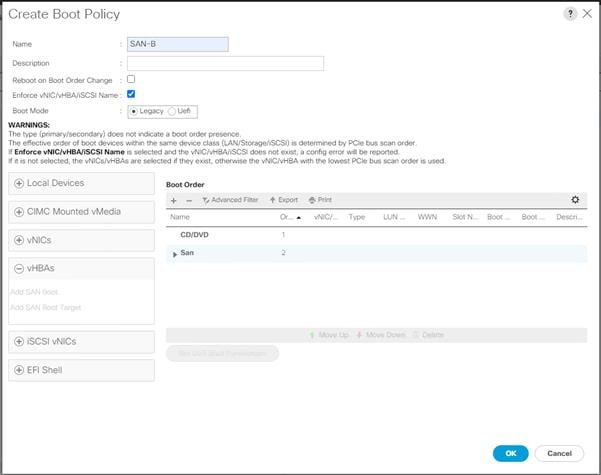Click the Description input field
The image size is (601, 475).
pyautogui.click(x=225, y=63)
